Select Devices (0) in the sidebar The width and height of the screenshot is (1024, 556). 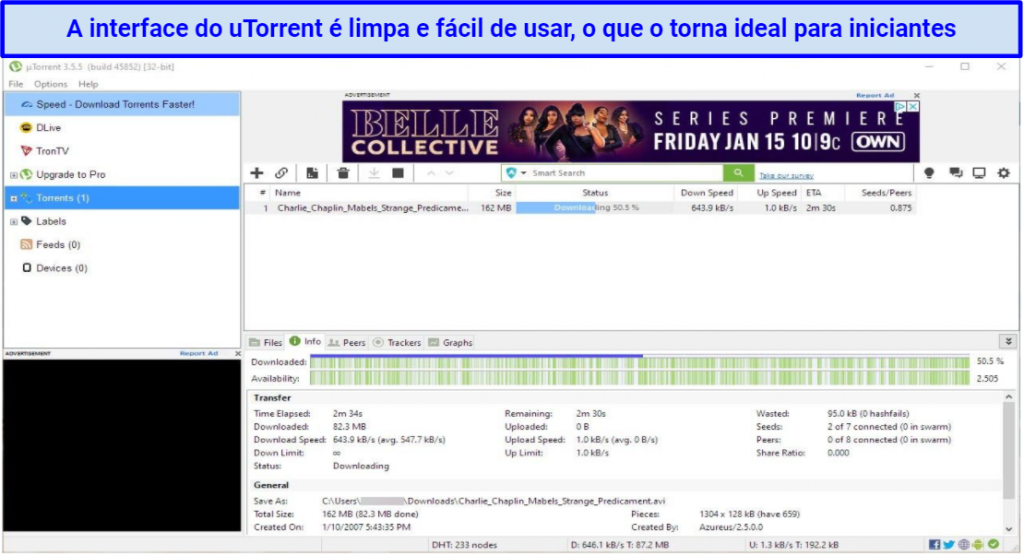[x=61, y=269]
